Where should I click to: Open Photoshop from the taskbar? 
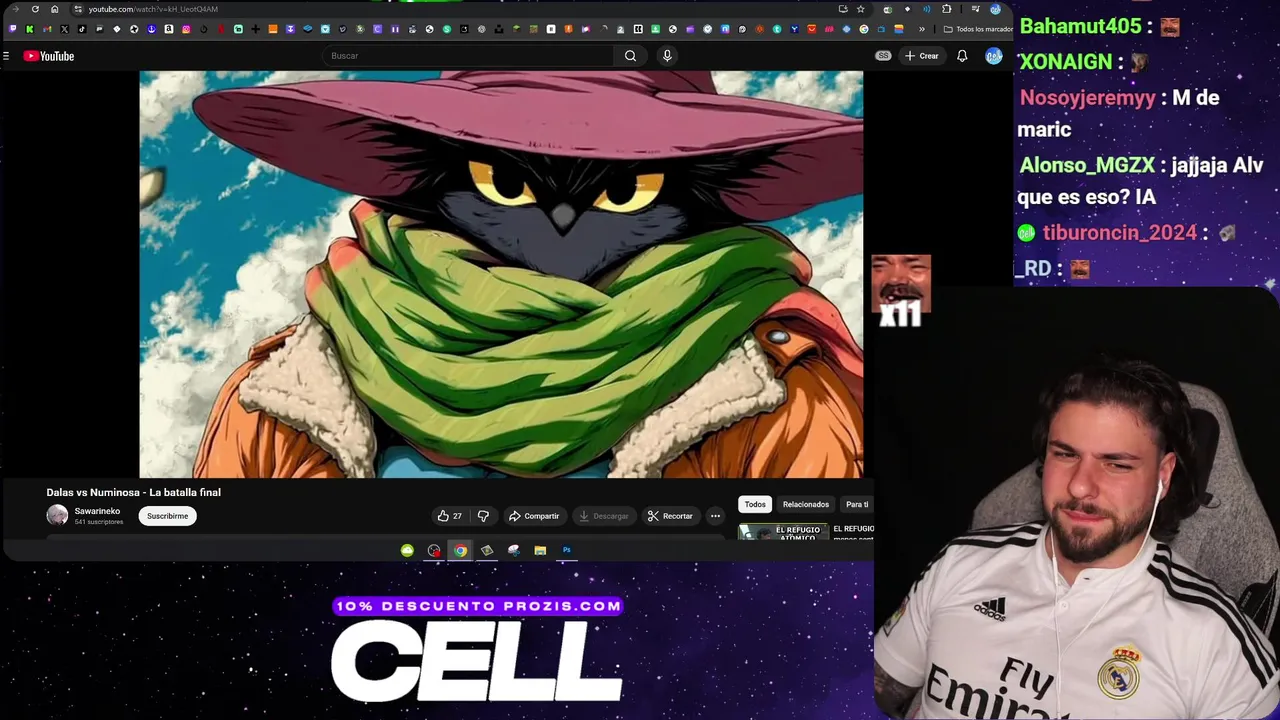566,550
